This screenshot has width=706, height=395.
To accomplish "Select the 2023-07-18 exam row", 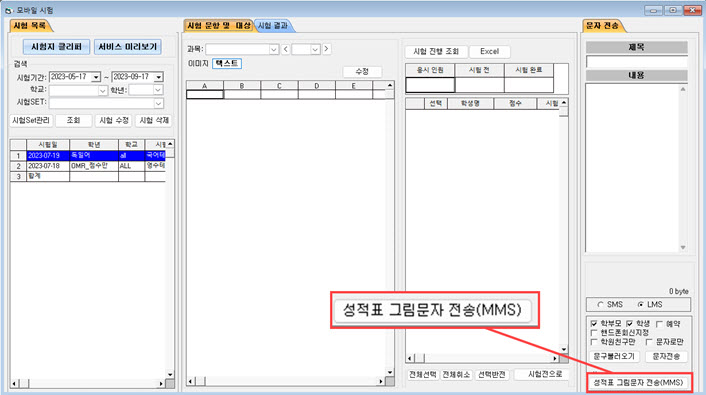I will 88,166.
